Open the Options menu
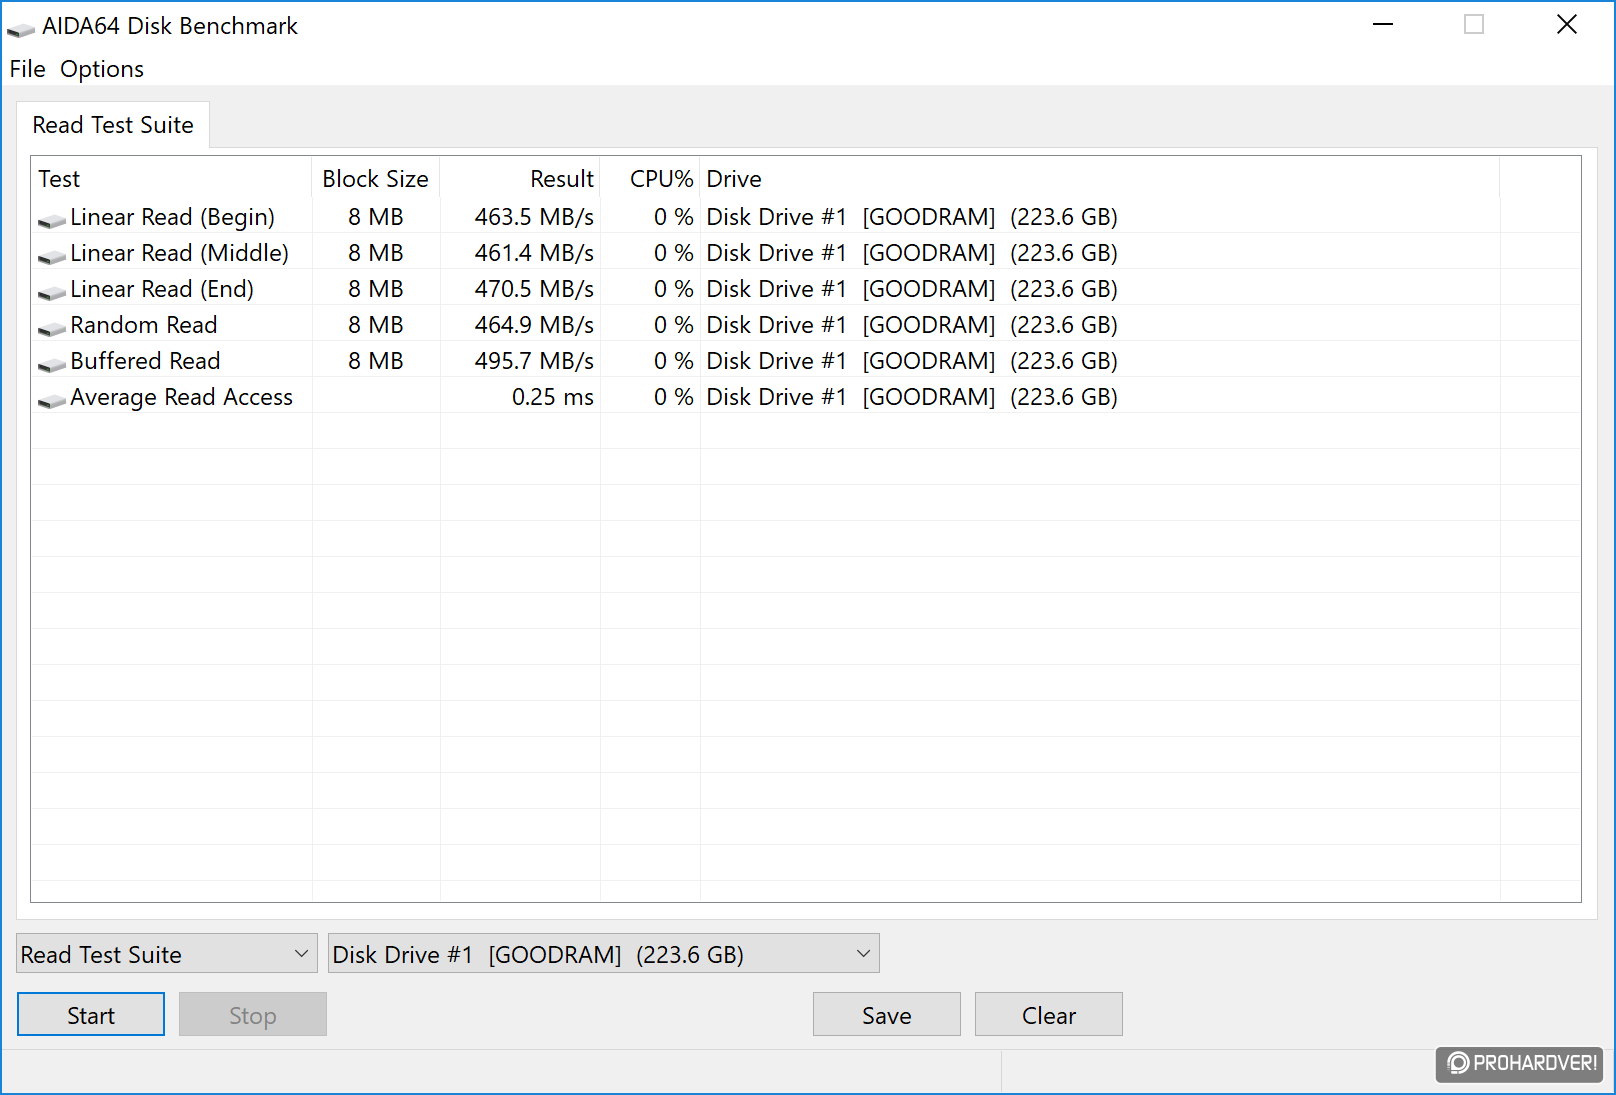Screen dimensions: 1616x1095 [x=102, y=69]
